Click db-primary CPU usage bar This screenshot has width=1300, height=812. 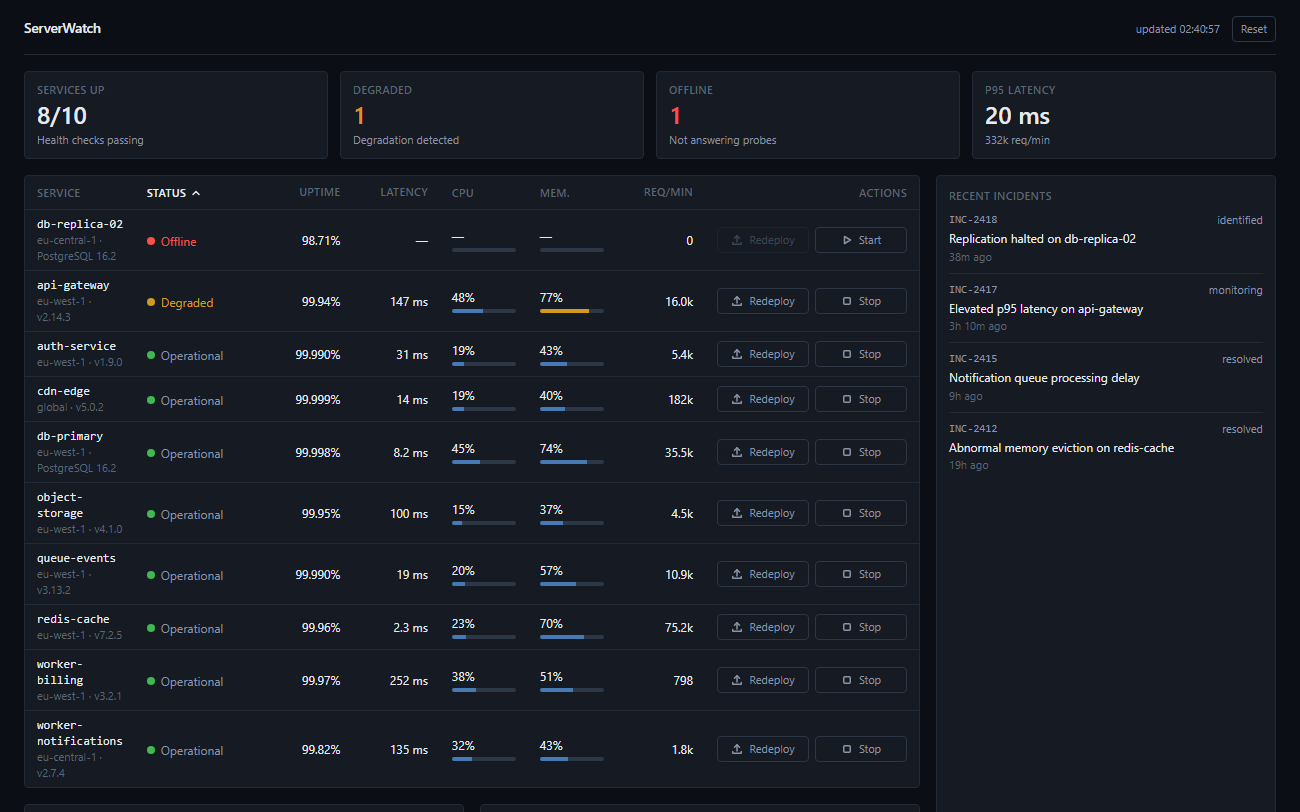pos(484,462)
